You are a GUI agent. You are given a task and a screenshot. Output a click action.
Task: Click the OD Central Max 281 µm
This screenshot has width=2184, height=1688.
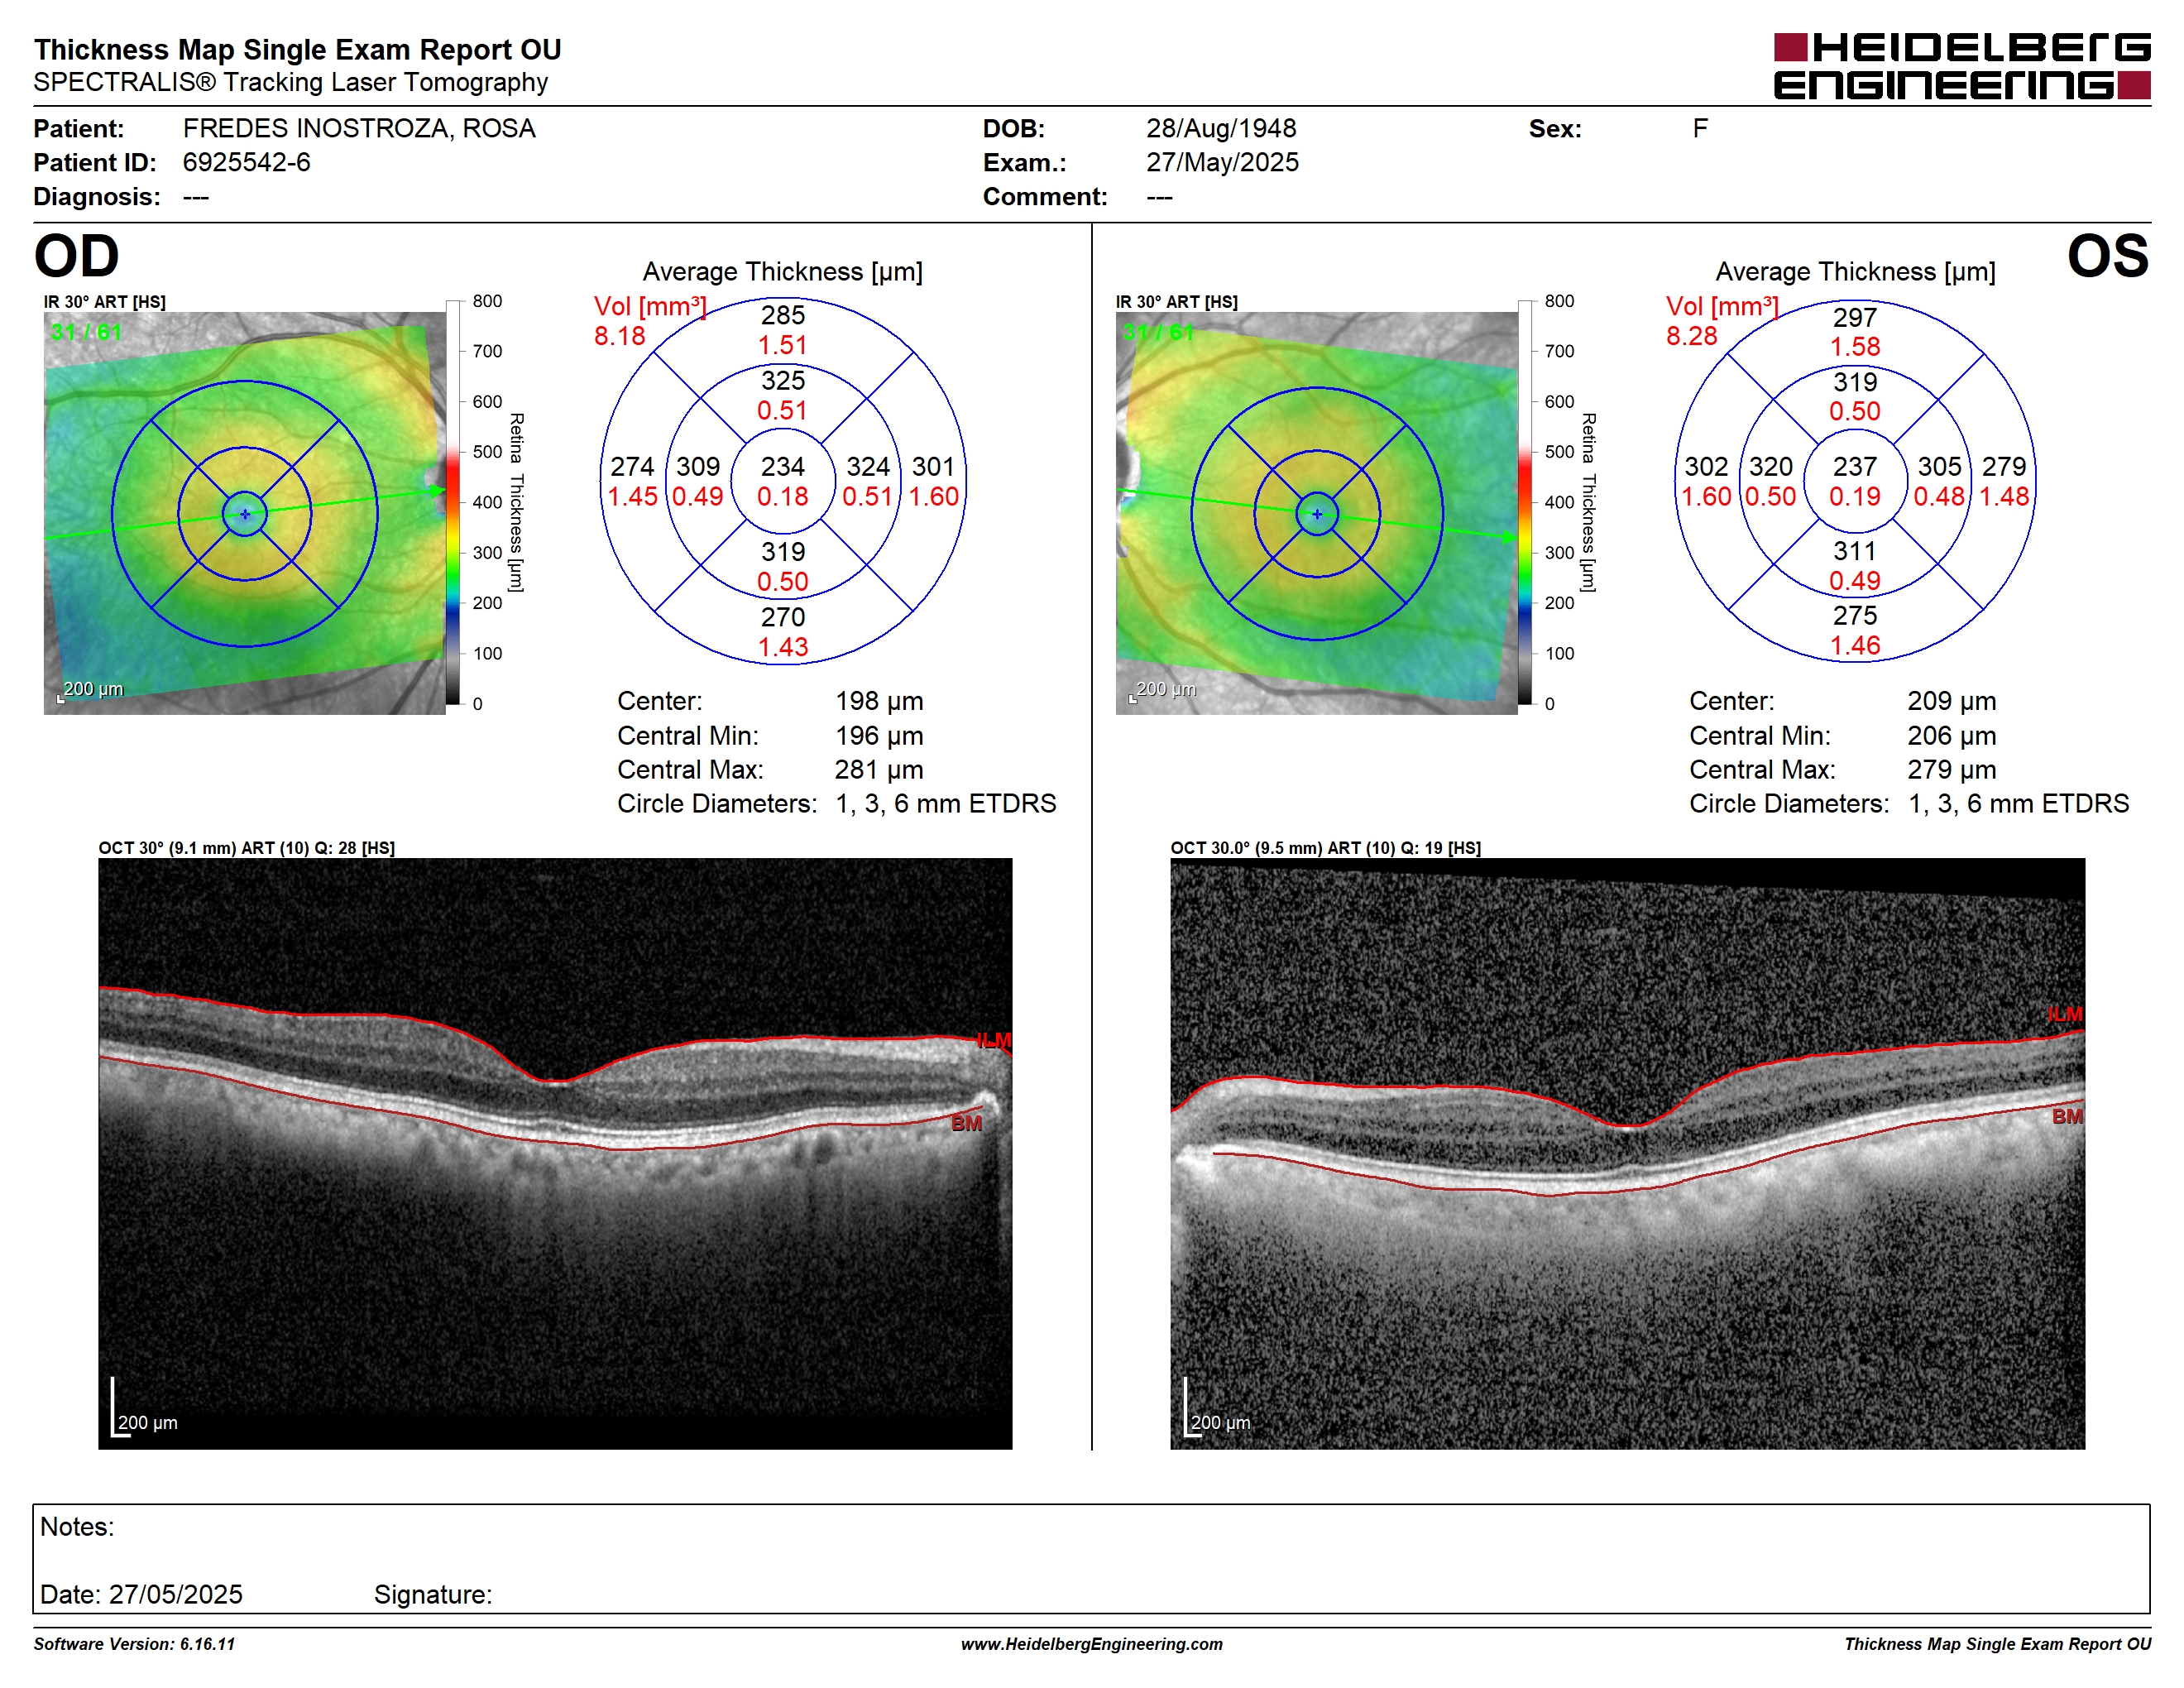pyautogui.click(x=879, y=770)
